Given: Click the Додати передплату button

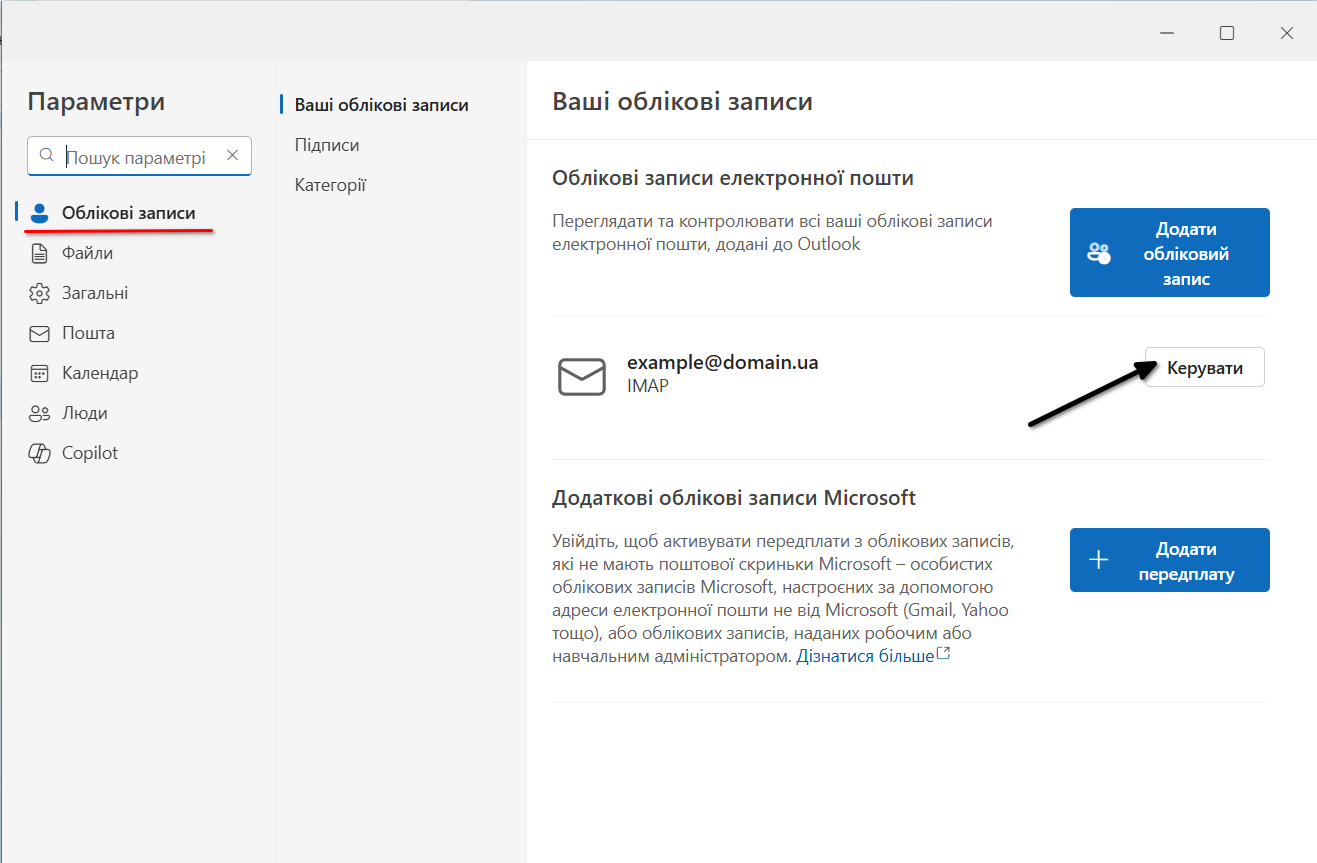Looking at the screenshot, I should pyautogui.click(x=1169, y=560).
